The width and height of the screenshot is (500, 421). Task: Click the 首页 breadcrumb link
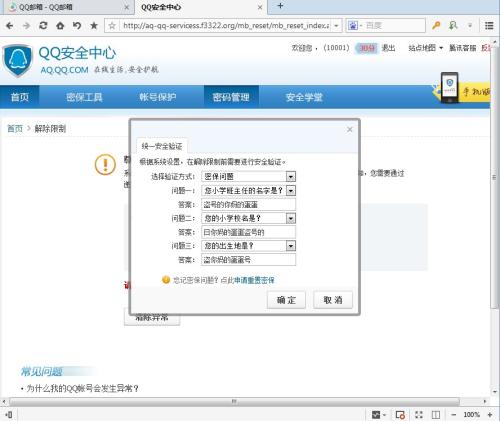coord(15,128)
